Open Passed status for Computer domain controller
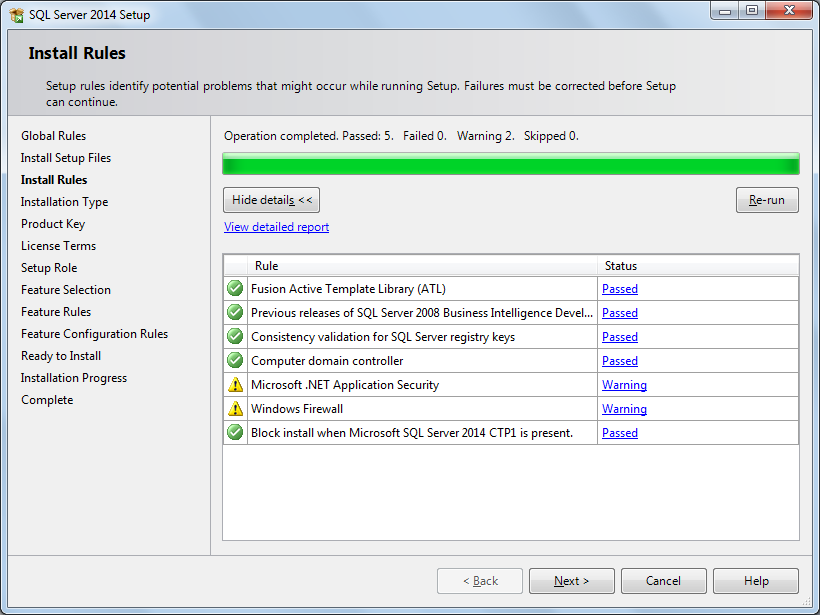The width and height of the screenshot is (820, 615). pos(620,361)
